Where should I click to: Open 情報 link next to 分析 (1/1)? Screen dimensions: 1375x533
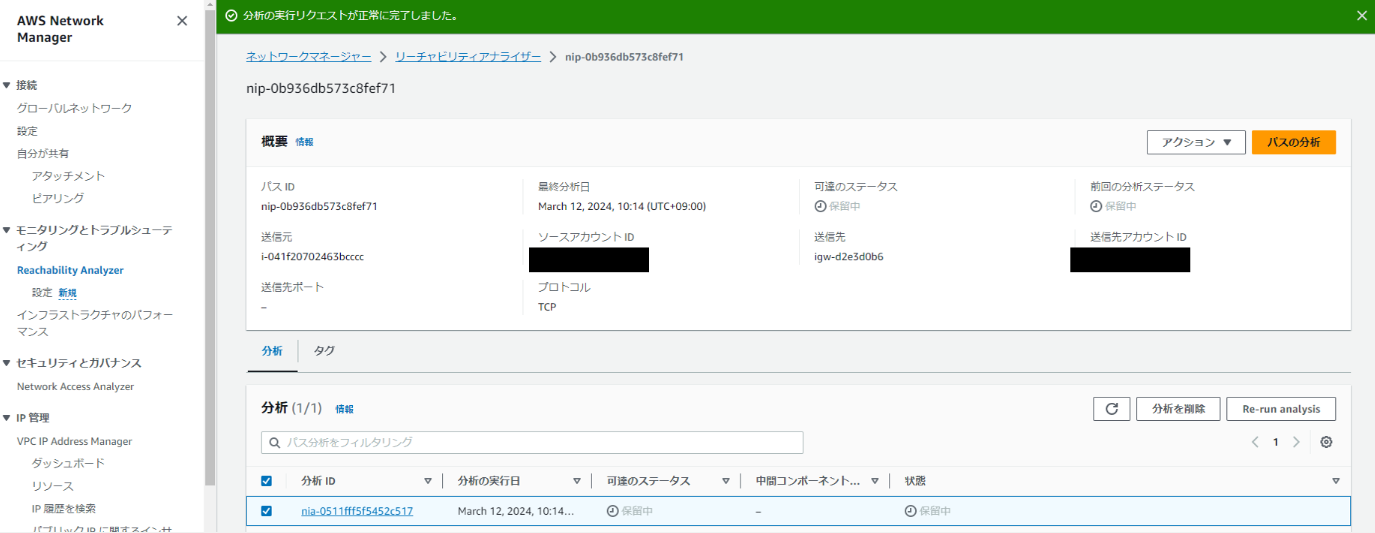344,409
